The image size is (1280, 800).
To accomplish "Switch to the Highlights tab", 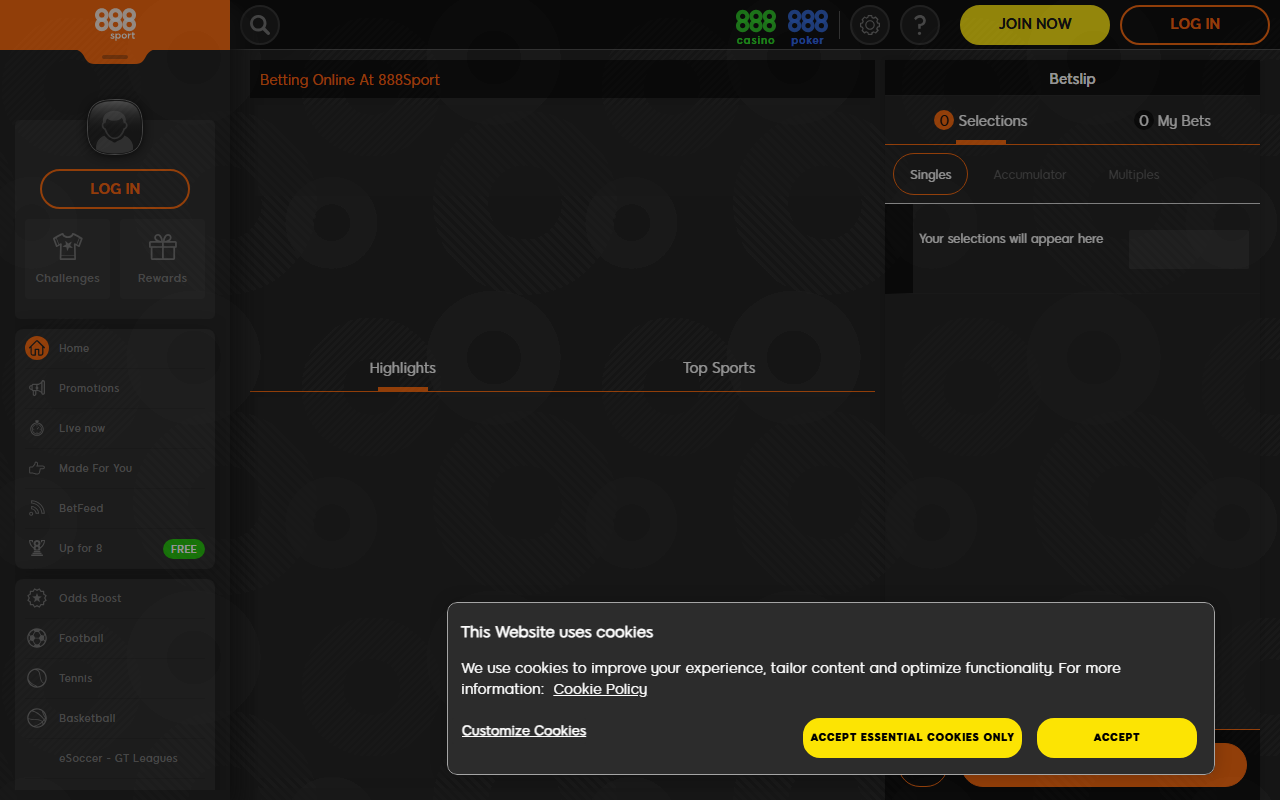I will coord(402,368).
